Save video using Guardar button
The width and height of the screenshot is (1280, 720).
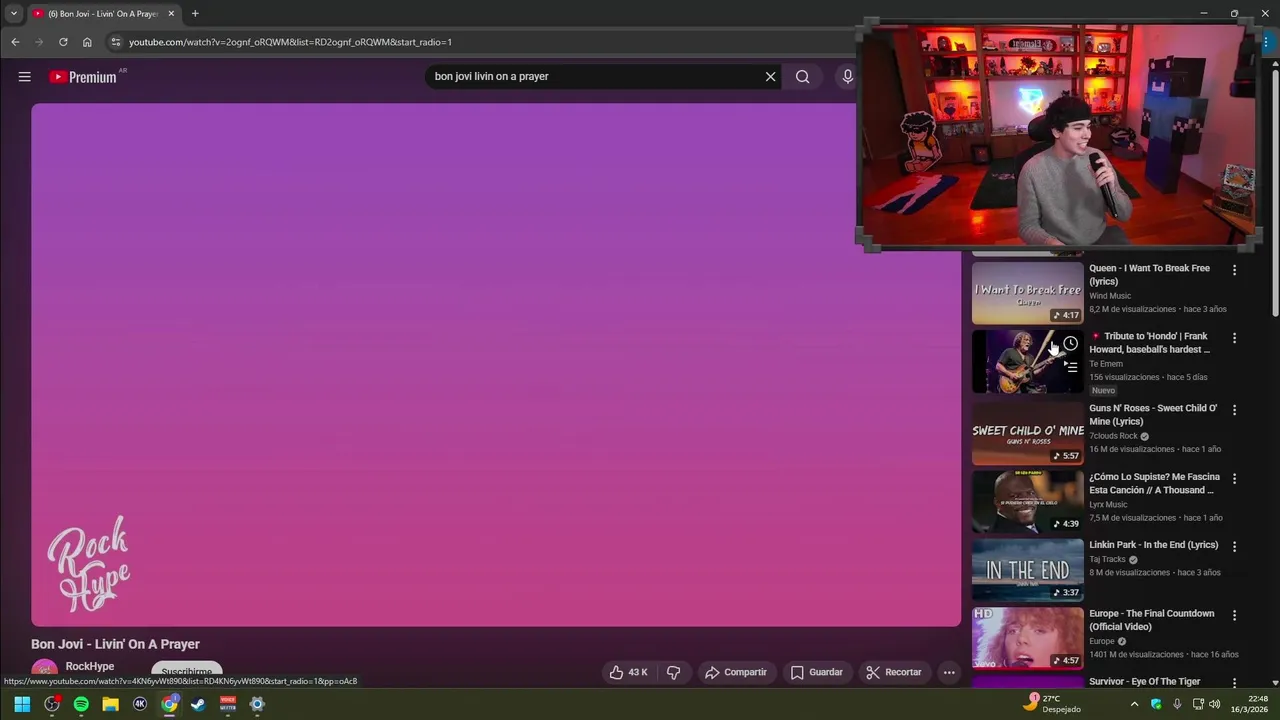pos(816,672)
